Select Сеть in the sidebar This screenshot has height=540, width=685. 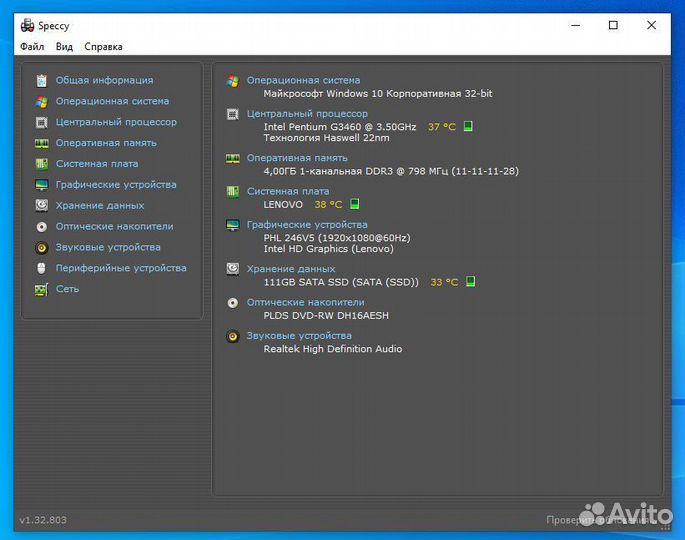[x=67, y=289]
